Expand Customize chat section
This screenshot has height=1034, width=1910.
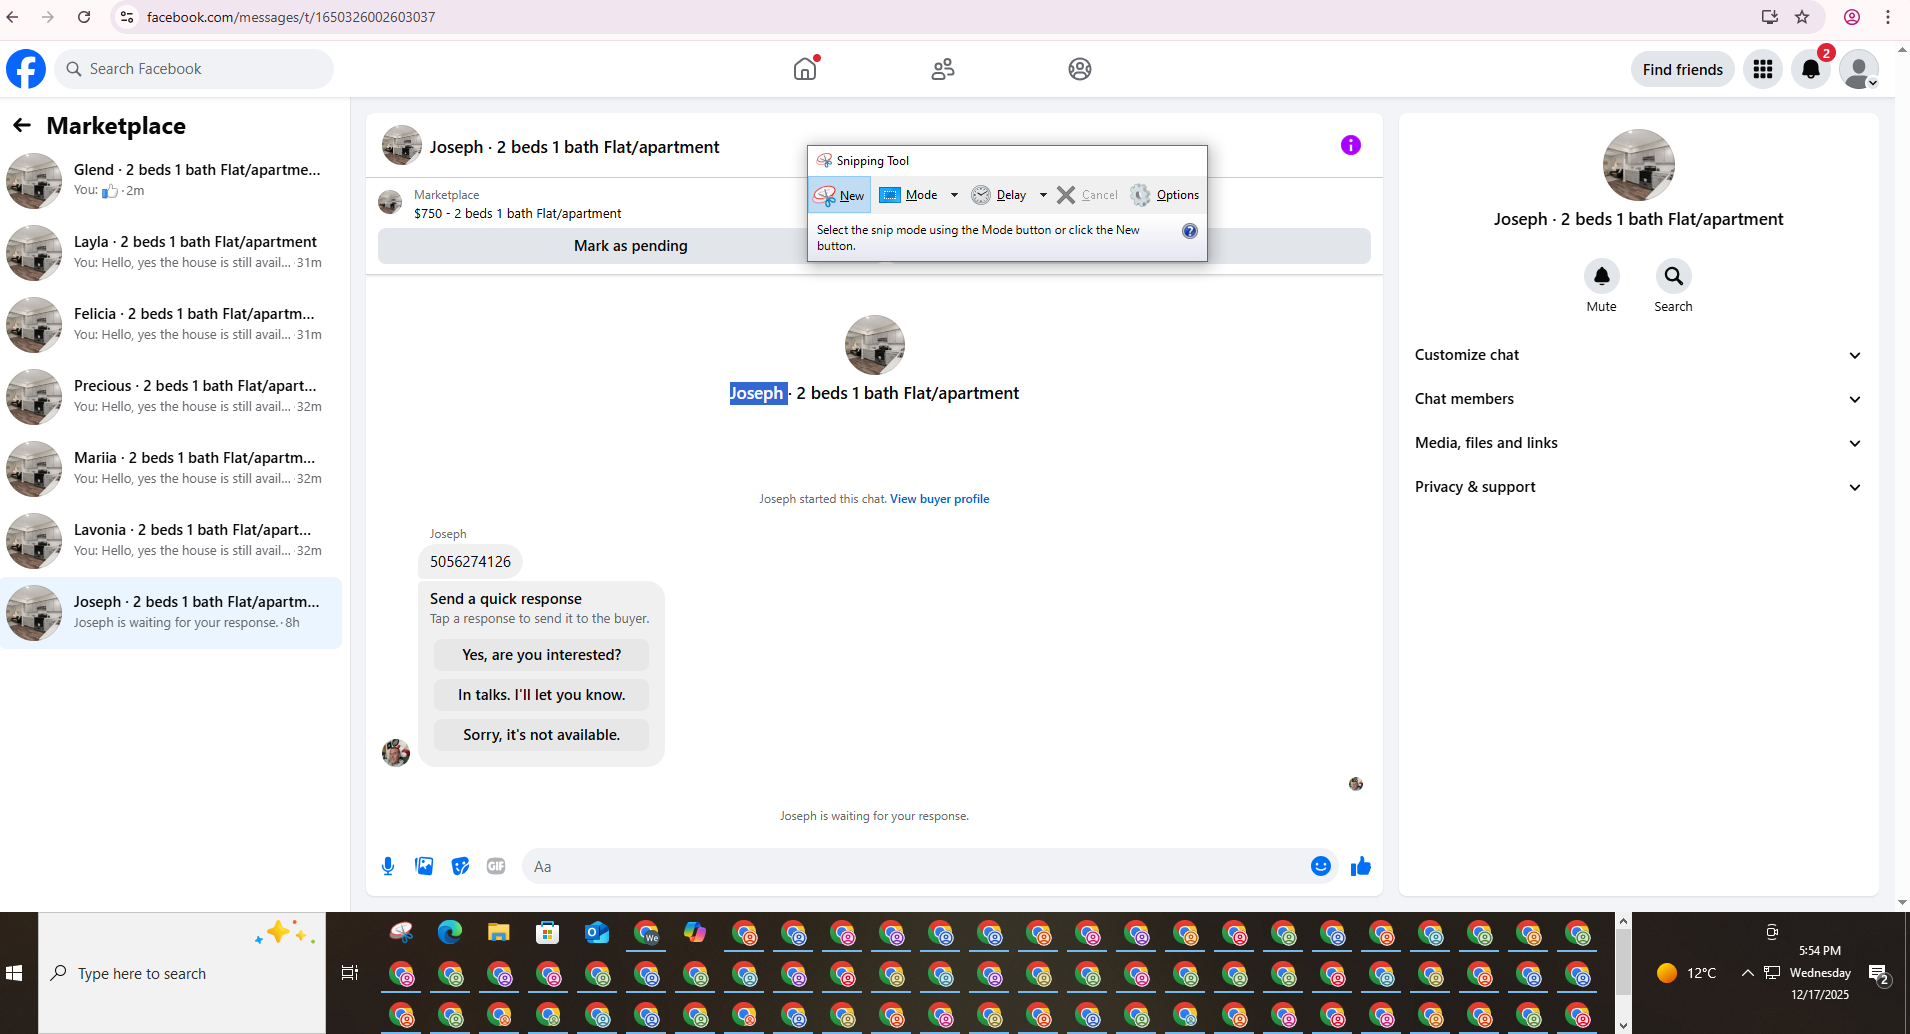click(1638, 355)
